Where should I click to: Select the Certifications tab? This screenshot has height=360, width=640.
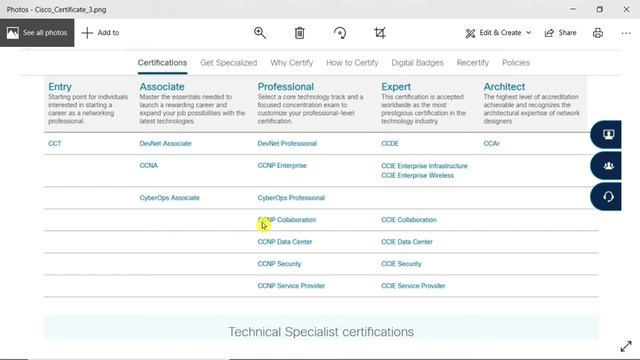point(162,63)
